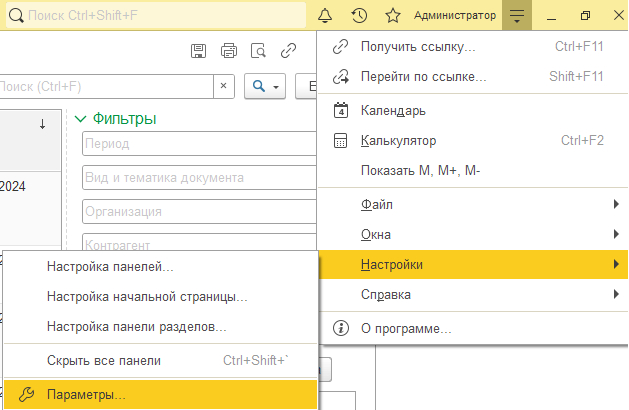
Task: Open Календарь from the menu
Action: coord(473,110)
